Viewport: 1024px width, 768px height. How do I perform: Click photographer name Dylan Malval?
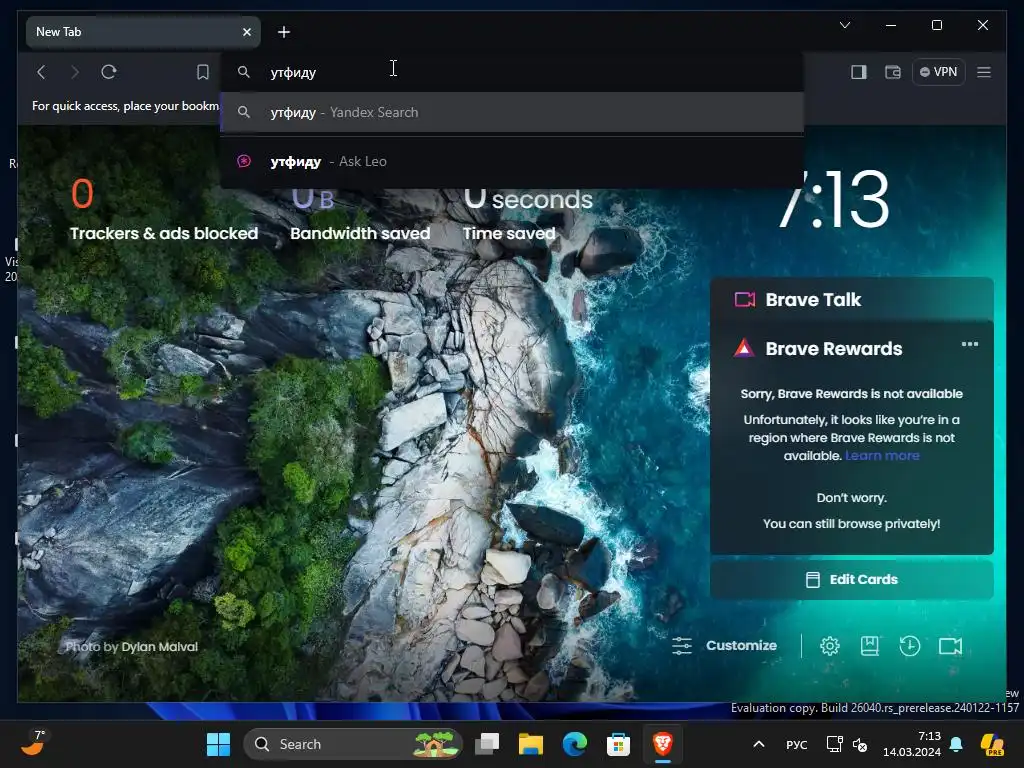(x=159, y=647)
